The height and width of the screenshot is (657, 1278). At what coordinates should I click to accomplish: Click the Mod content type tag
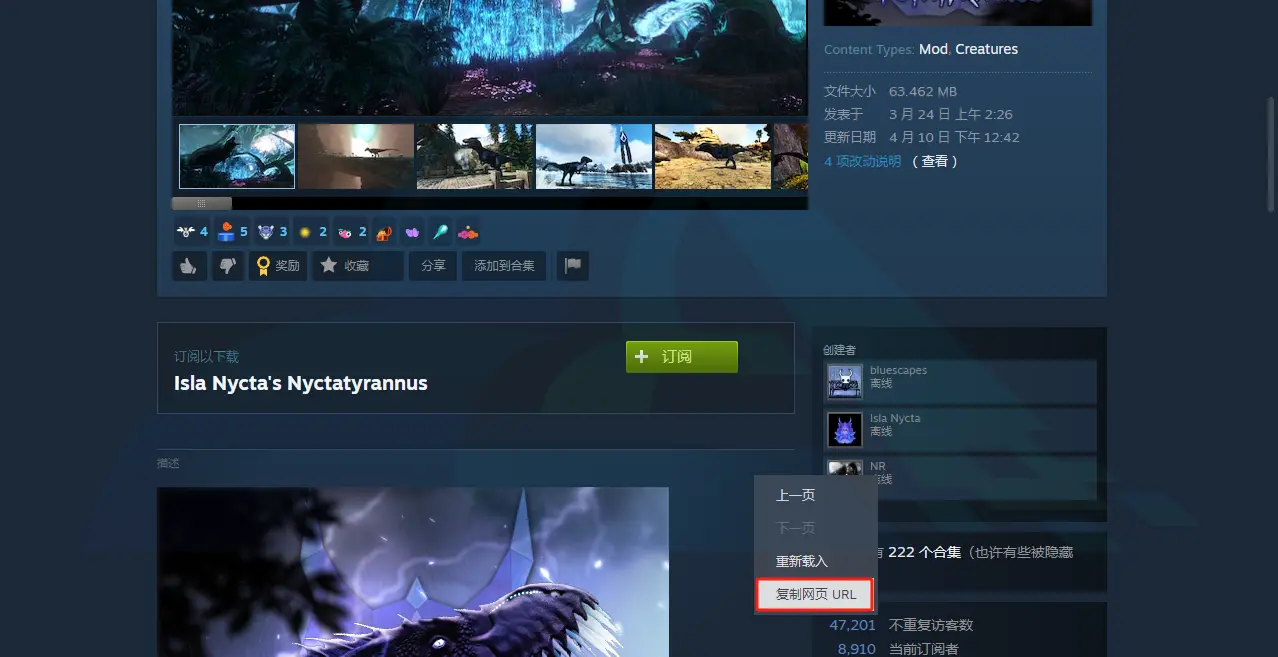click(x=933, y=49)
